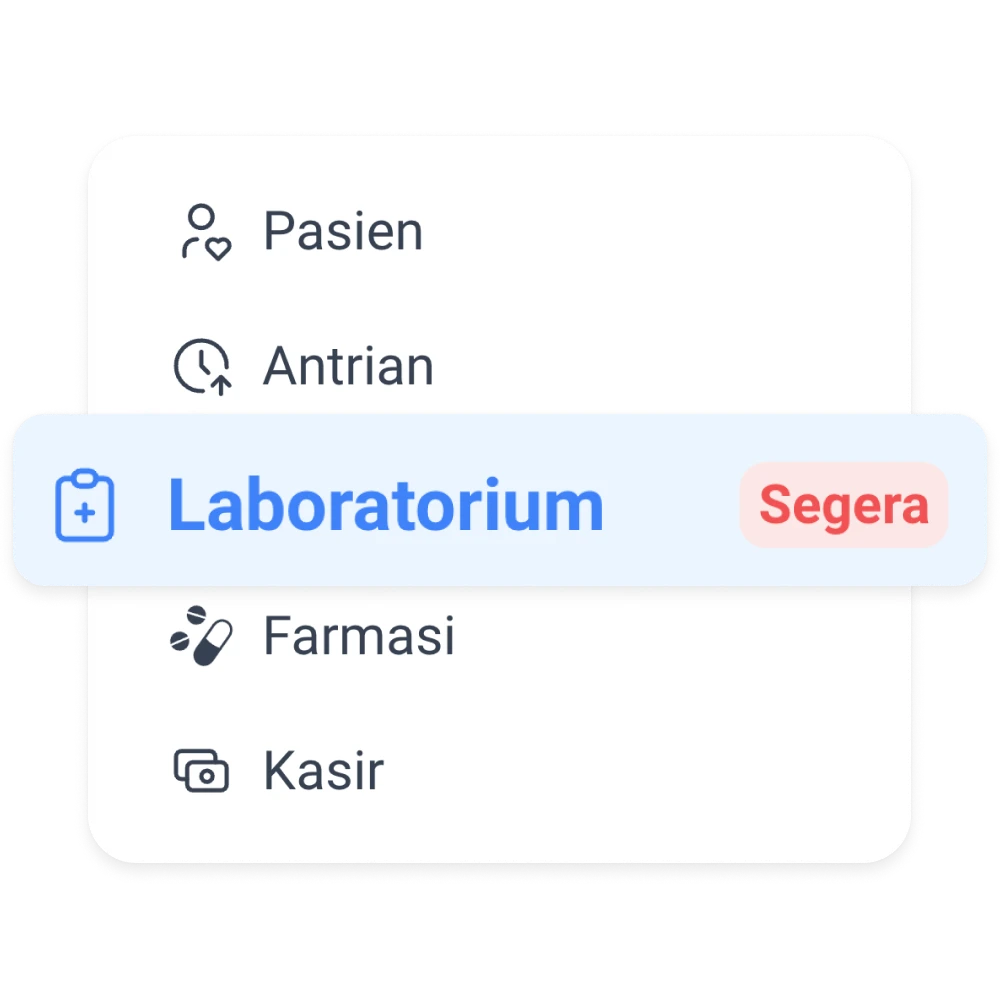Click the highlighted blue Laboratorium row background
The image size is (1000, 1000).
click(670, 505)
